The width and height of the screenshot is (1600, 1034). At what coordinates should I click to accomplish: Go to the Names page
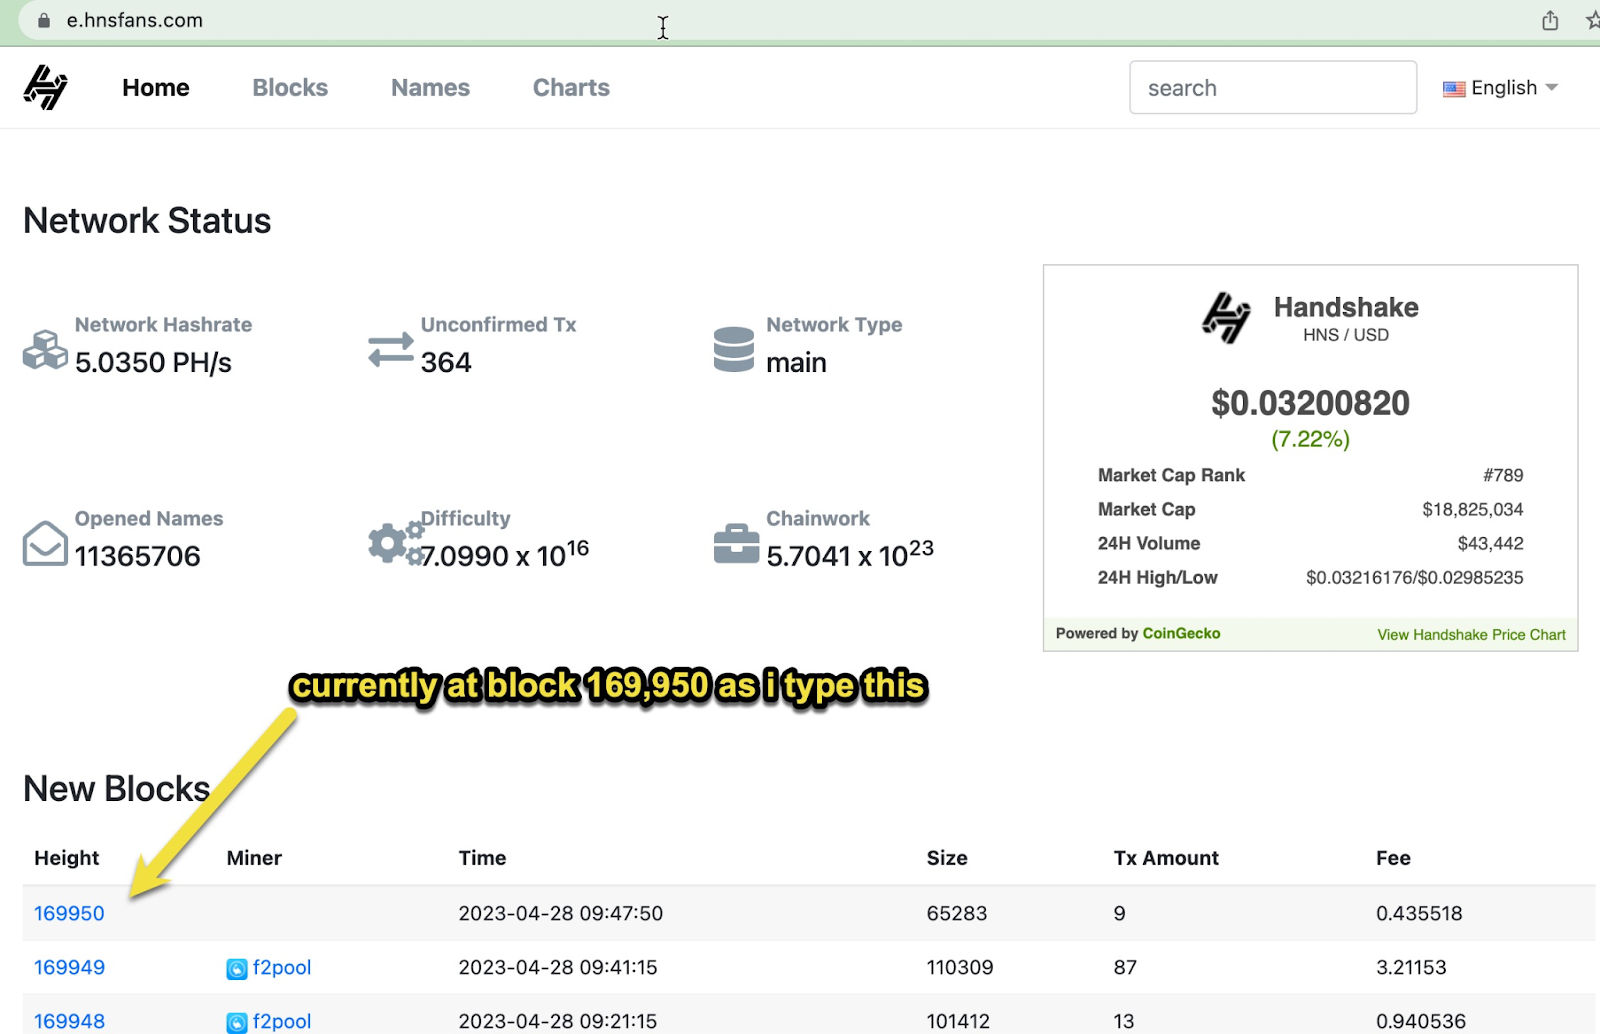coord(430,88)
